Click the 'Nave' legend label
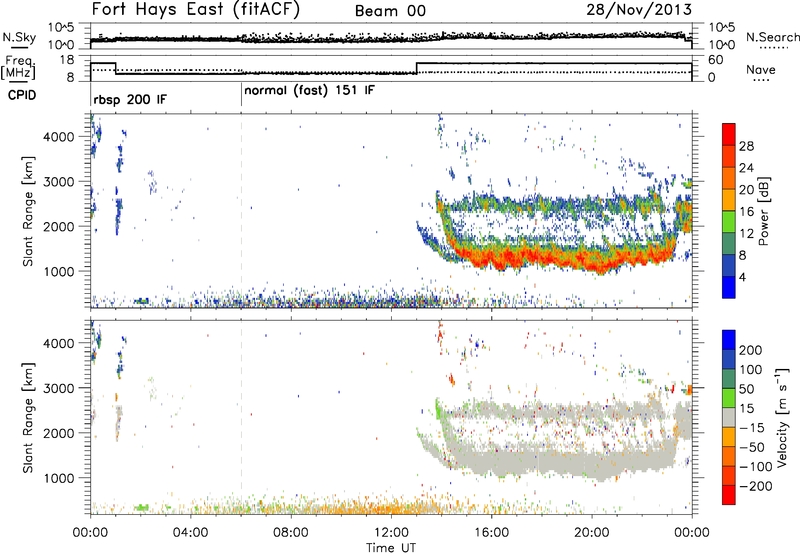The image size is (800, 554). pos(761,69)
